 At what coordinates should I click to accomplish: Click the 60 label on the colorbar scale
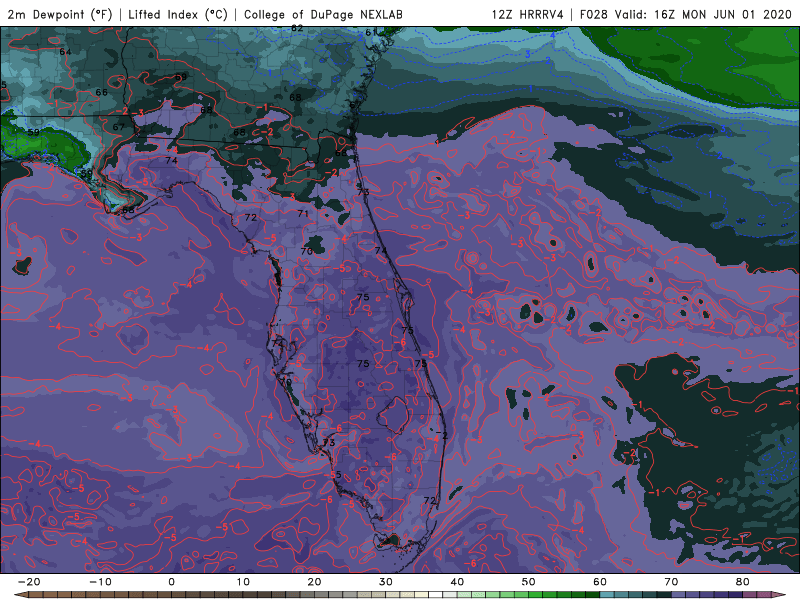[x=600, y=582]
